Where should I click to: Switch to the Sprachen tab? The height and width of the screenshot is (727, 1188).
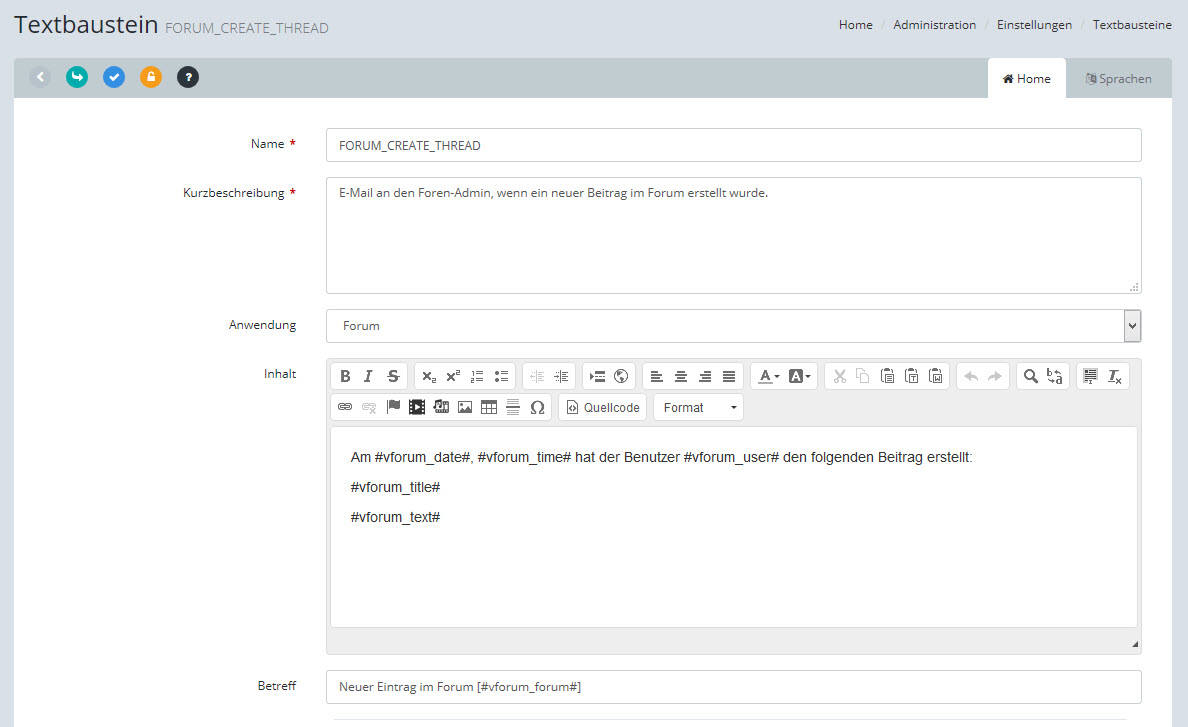point(1118,79)
